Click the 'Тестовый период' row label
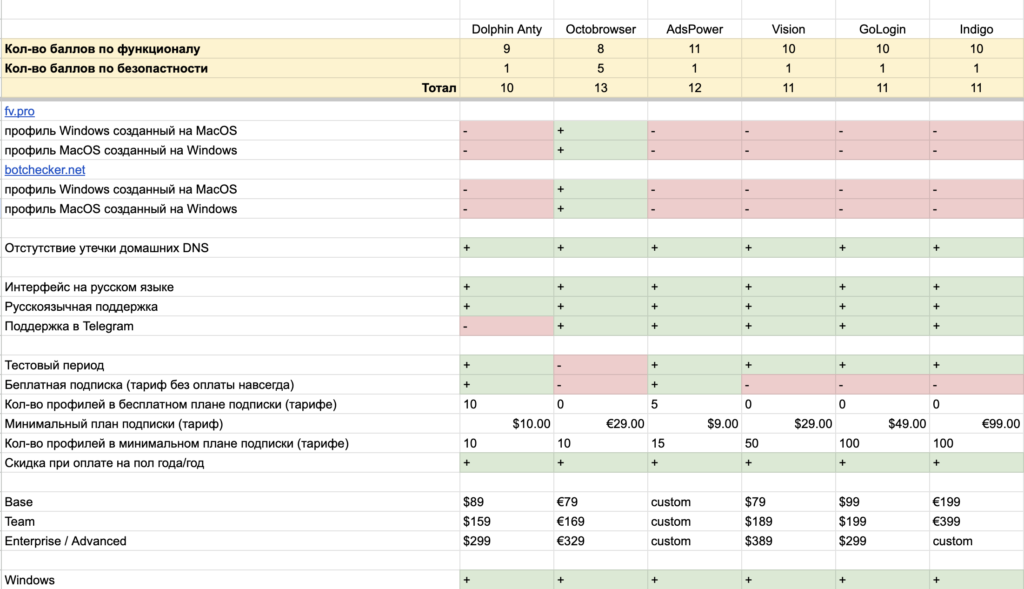The image size is (1024, 589). coord(54,366)
